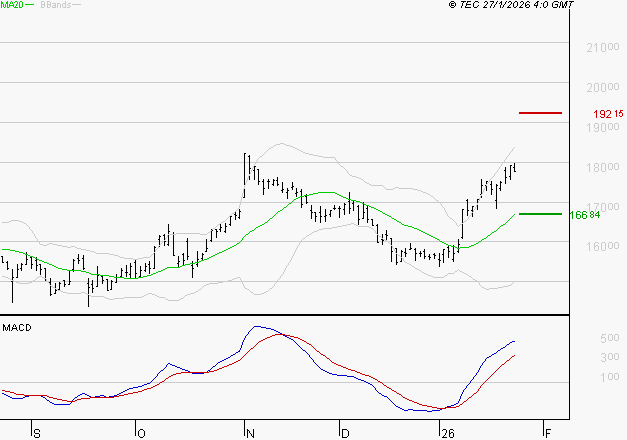Click the N month marker on time axis

coord(250,434)
